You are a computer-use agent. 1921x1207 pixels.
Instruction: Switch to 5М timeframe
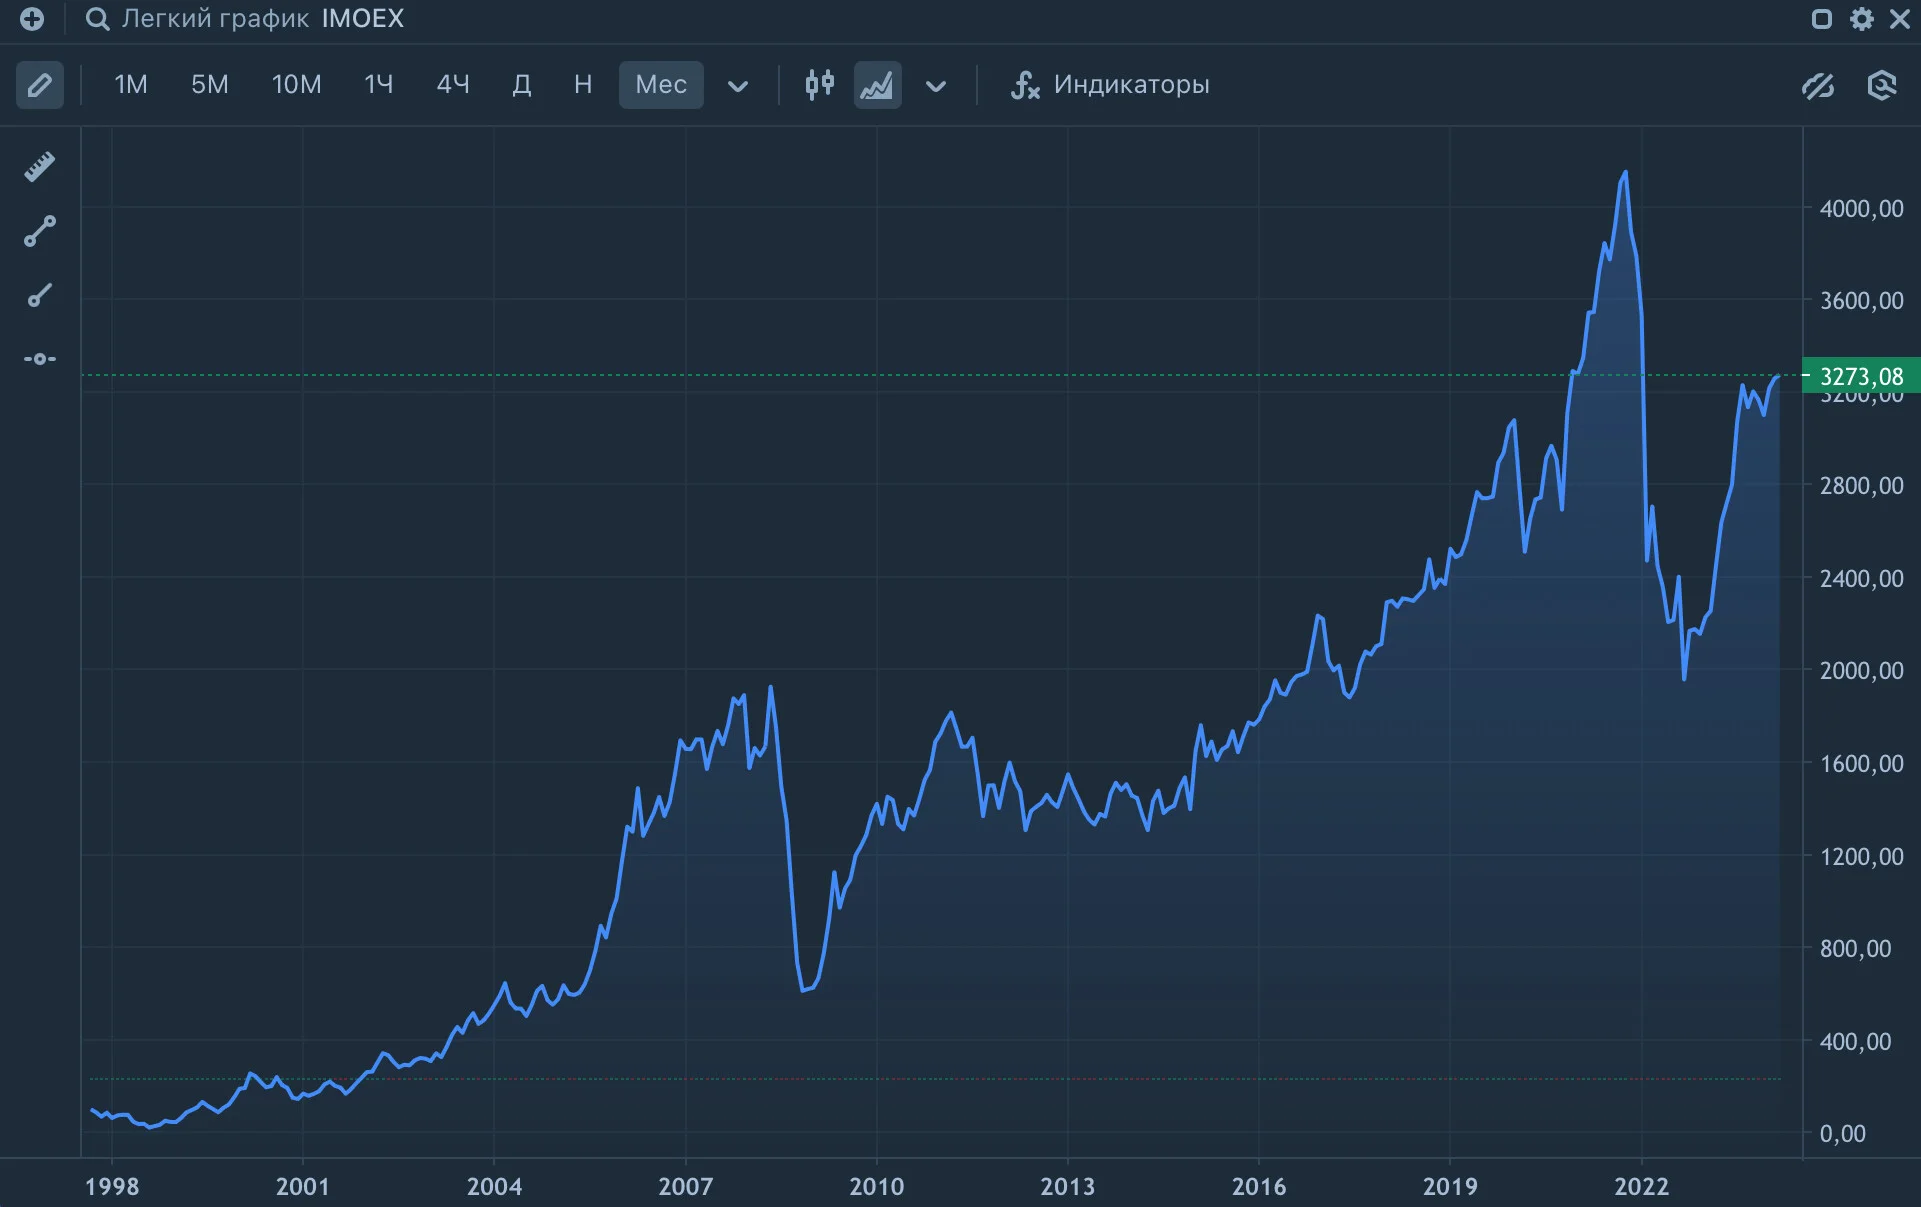click(210, 85)
